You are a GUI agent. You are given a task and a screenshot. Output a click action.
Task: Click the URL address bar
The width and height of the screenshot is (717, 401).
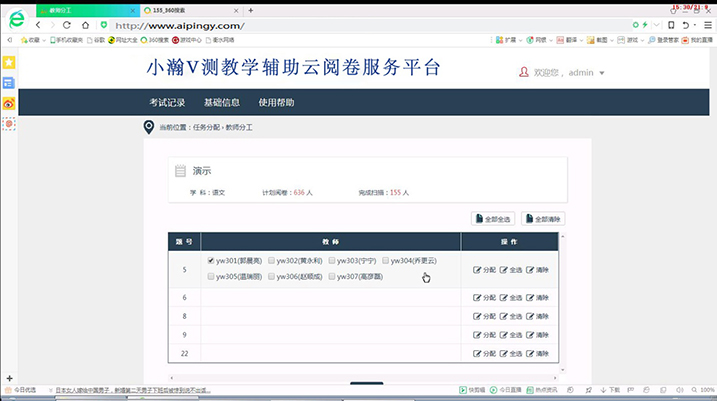coord(350,25)
